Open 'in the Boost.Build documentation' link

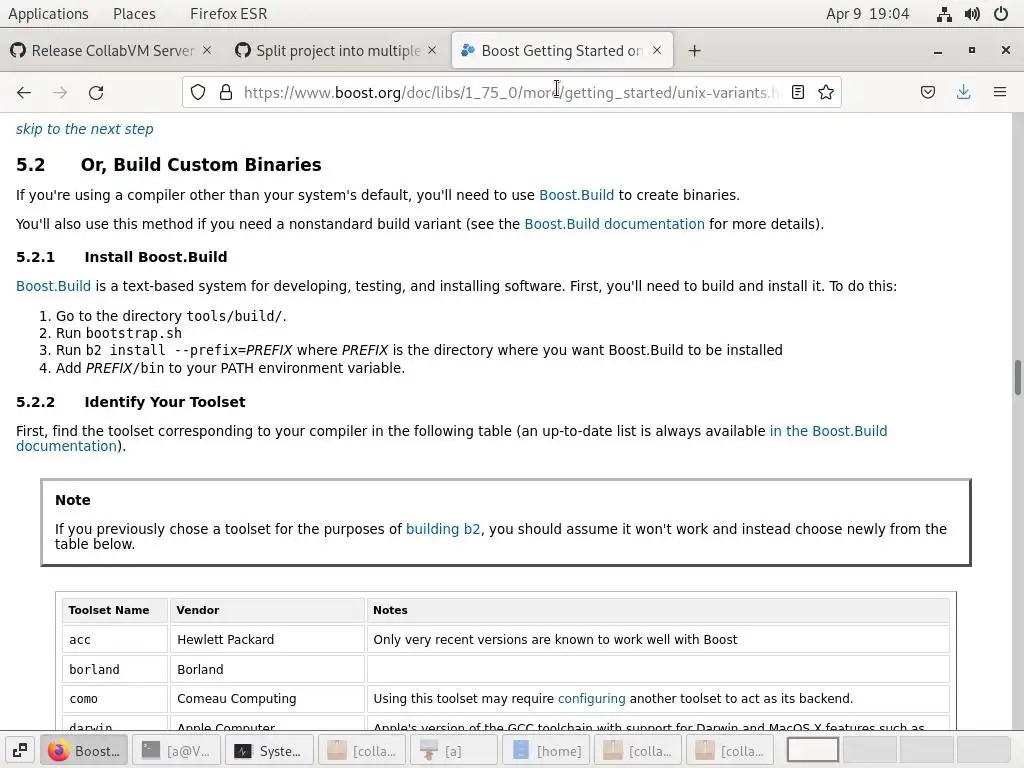pos(828,431)
